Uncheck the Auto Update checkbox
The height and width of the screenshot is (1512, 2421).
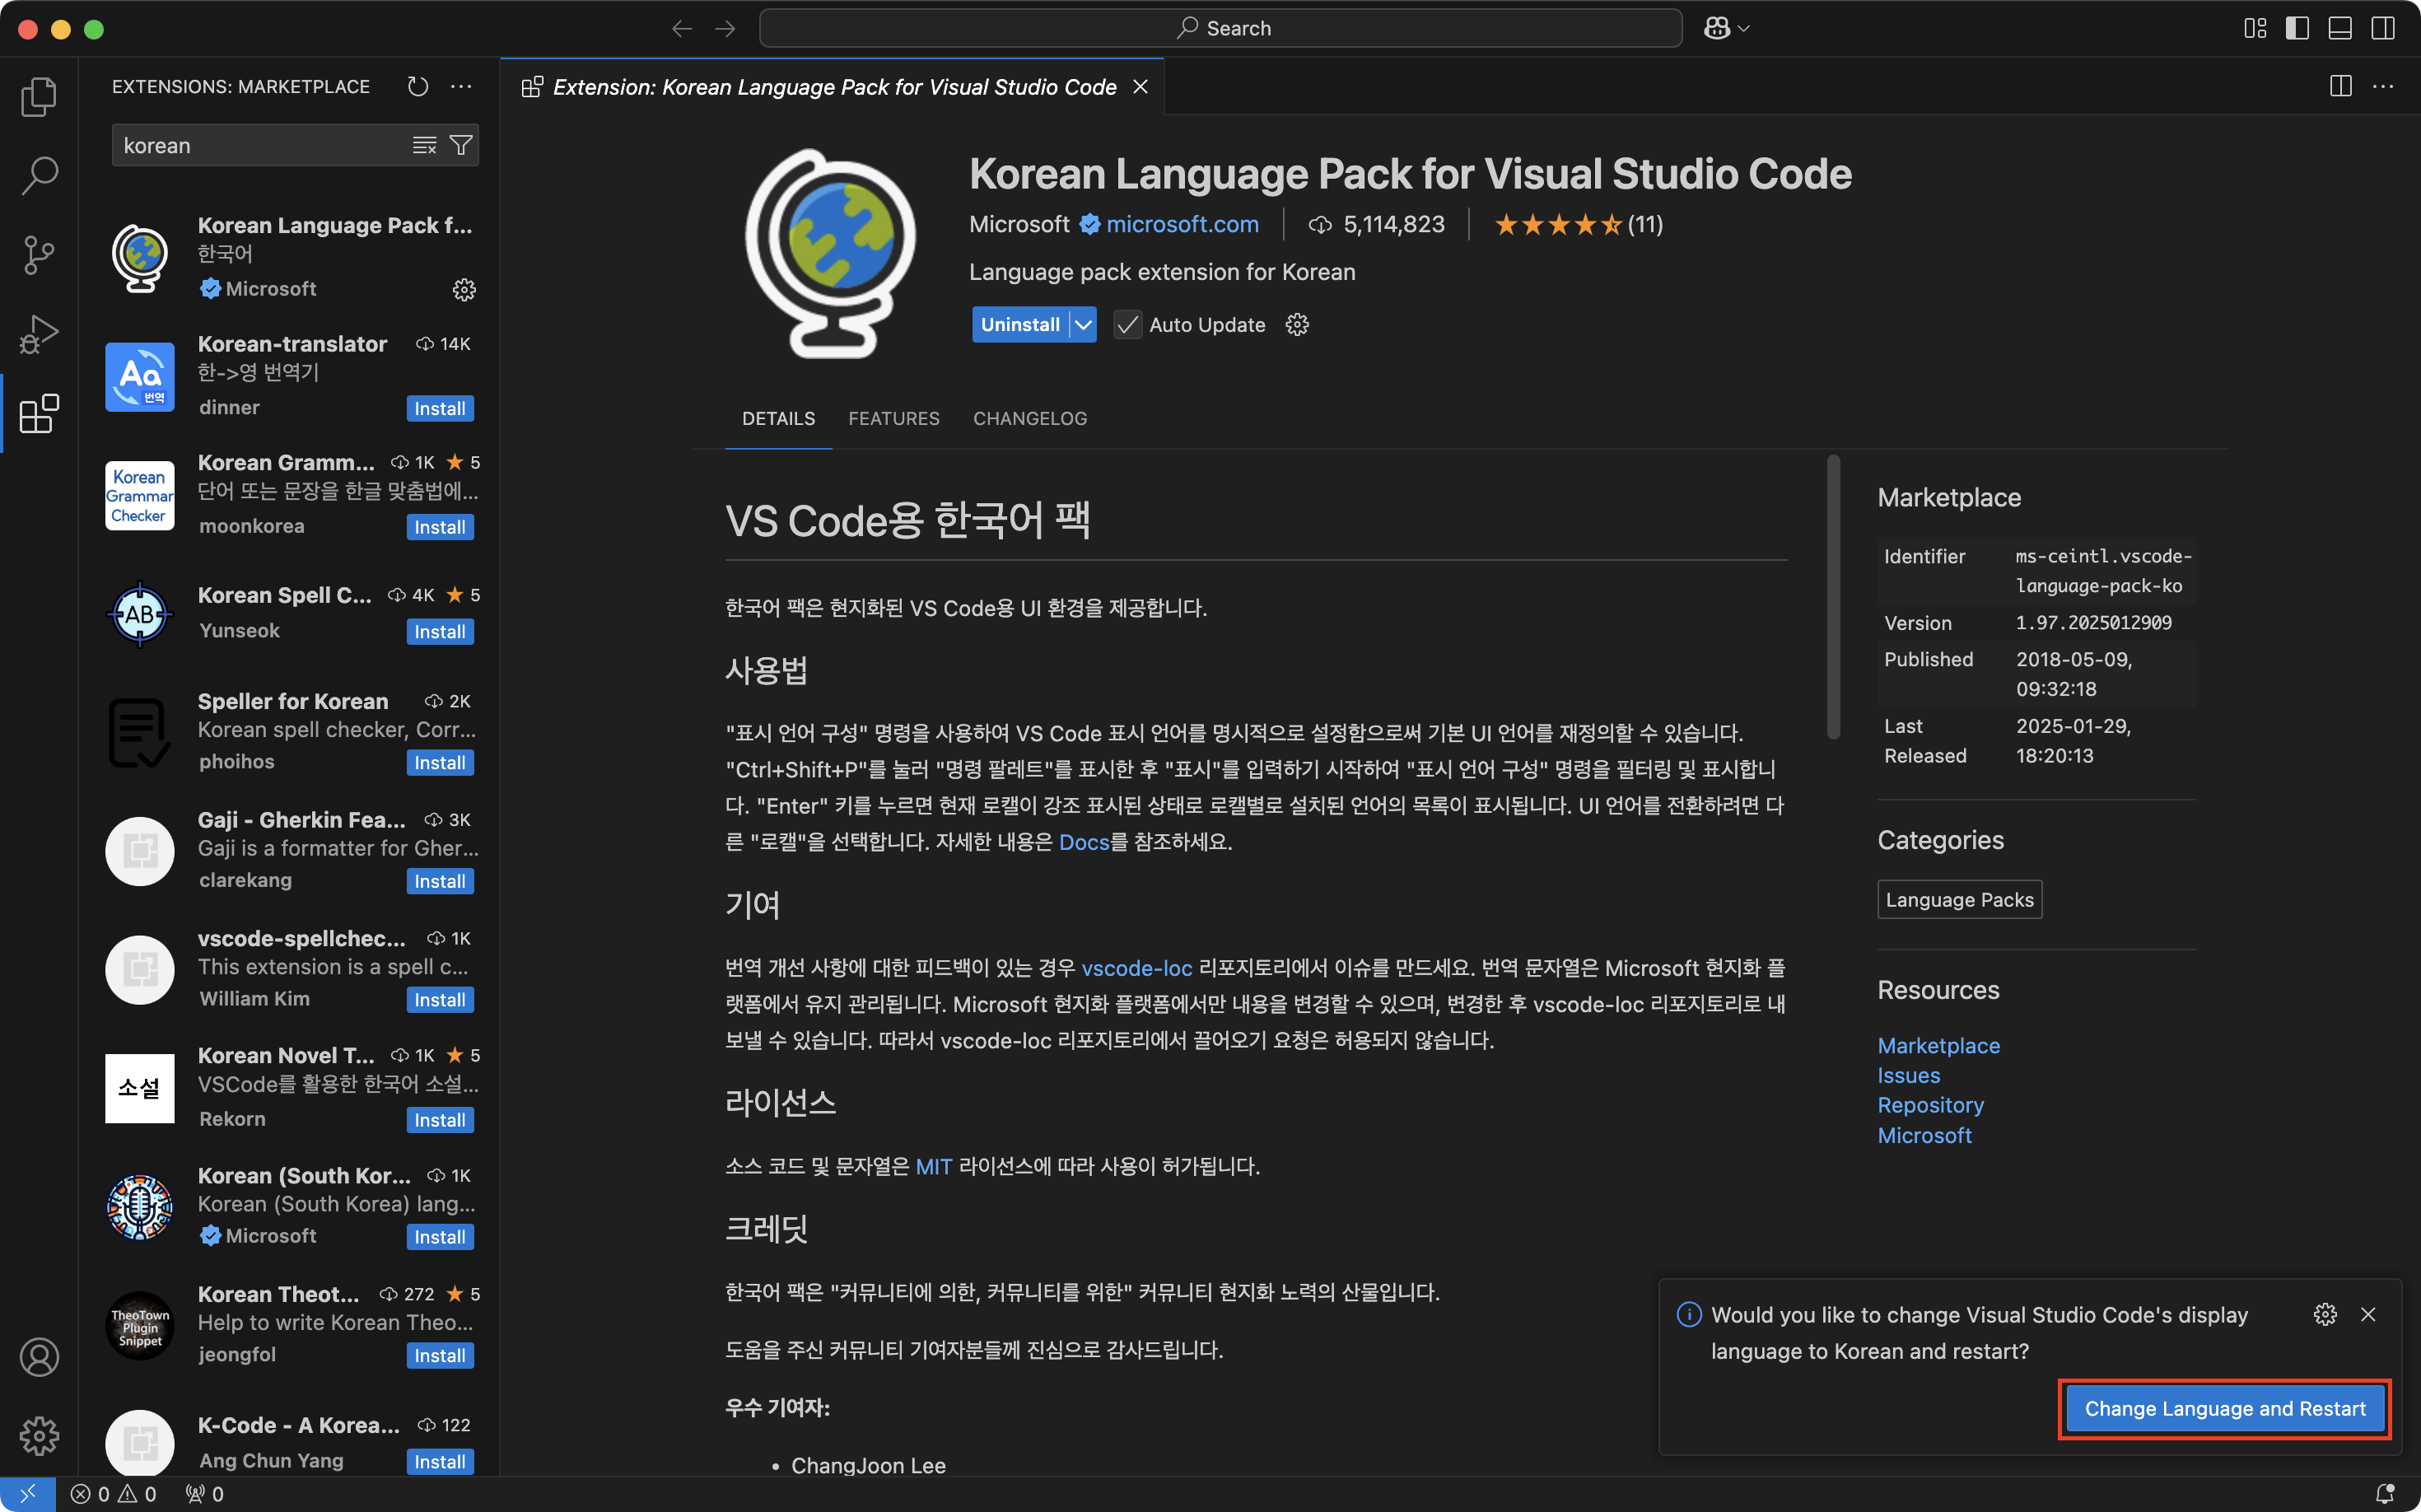pos(1128,325)
